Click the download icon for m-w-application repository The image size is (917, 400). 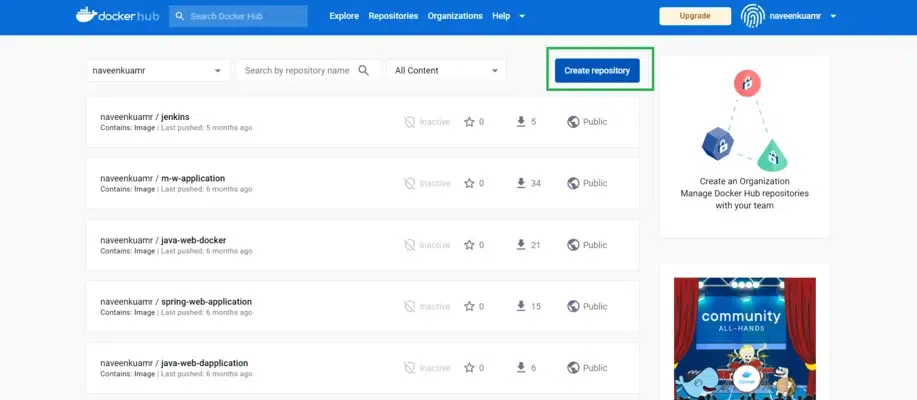pos(520,183)
